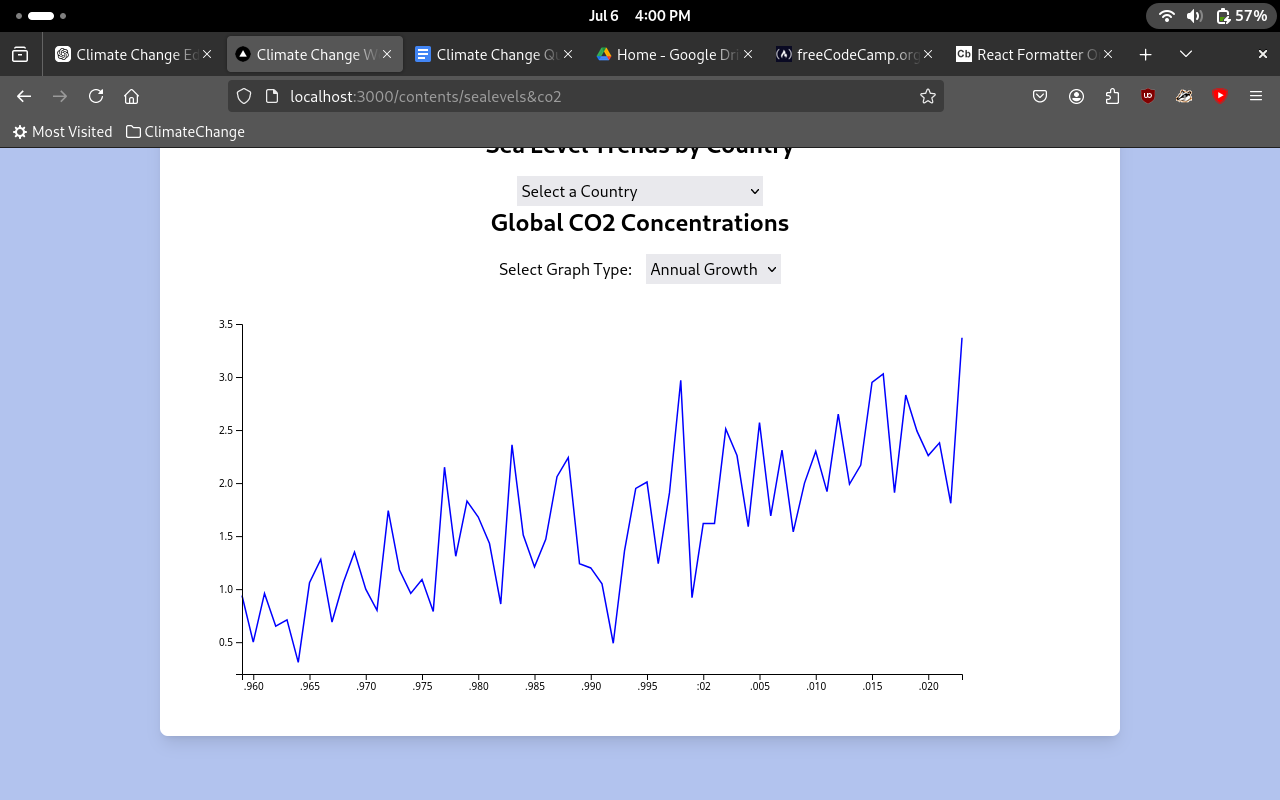Open the Select a Country dropdown
1280x800 pixels.
click(x=639, y=191)
